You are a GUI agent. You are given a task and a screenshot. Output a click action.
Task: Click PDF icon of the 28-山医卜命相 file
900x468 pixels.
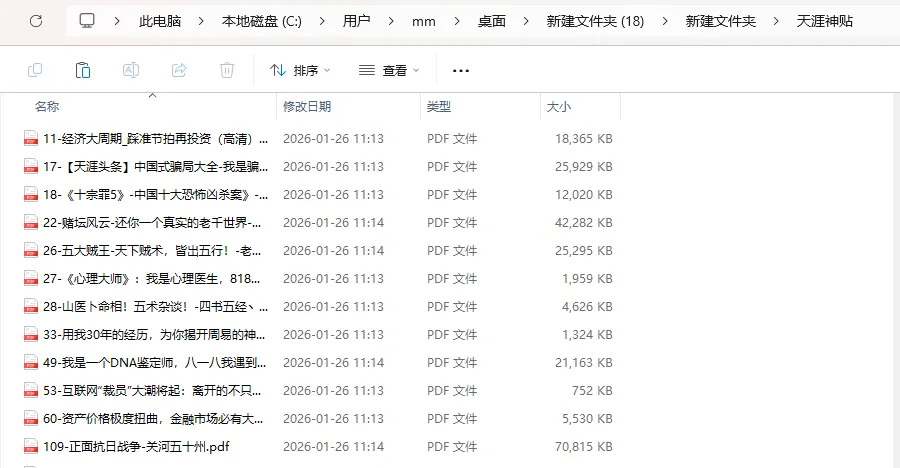(x=30, y=307)
